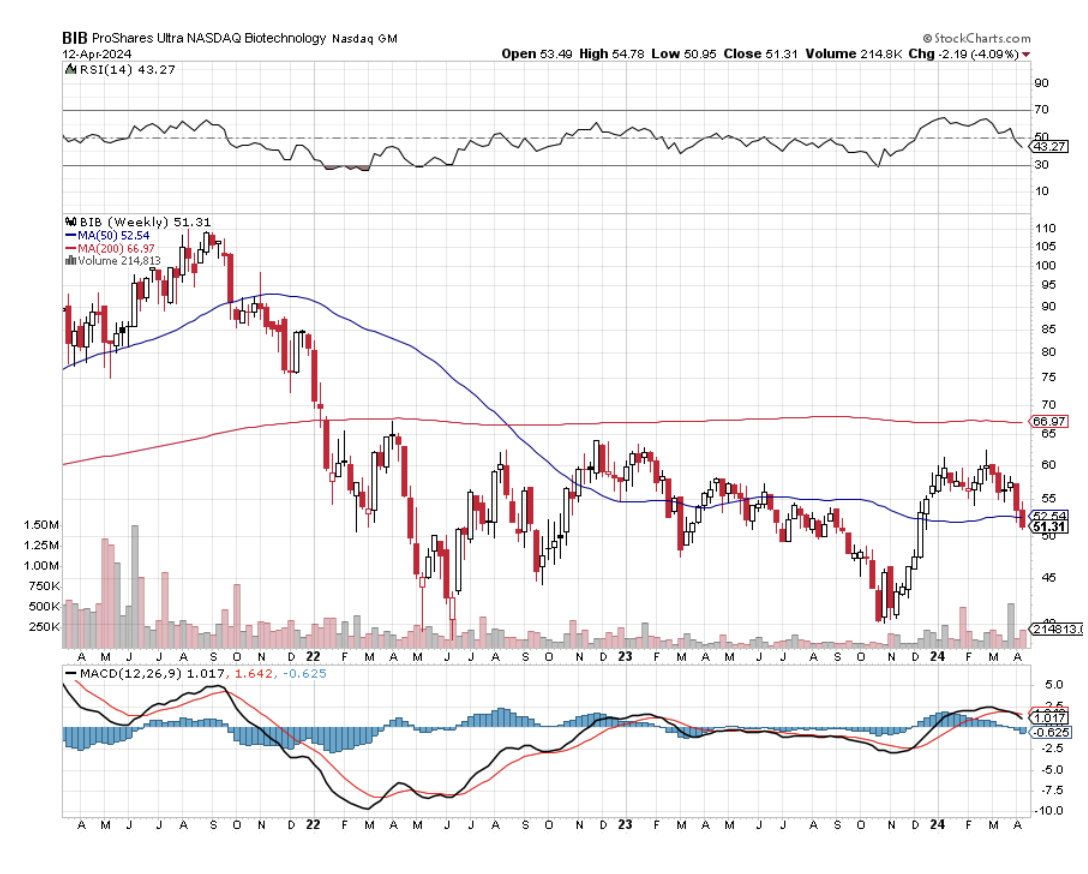Click the BIB (Weekly) 51.31 legend text
Image resolution: width=1088 pixels, height=874 pixels.
145,222
